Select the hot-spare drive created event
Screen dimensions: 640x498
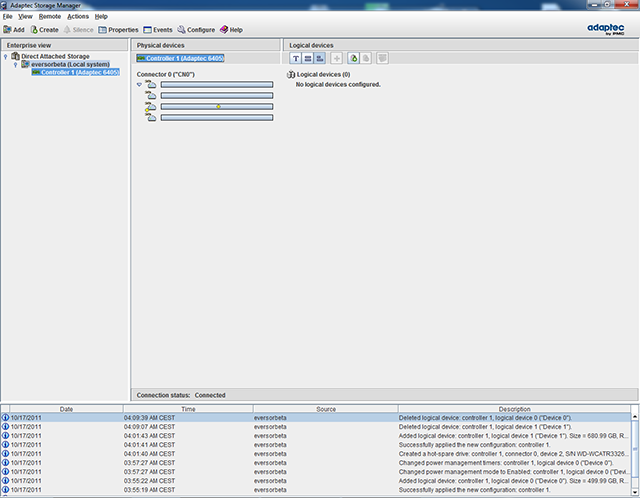tap(316, 454)
